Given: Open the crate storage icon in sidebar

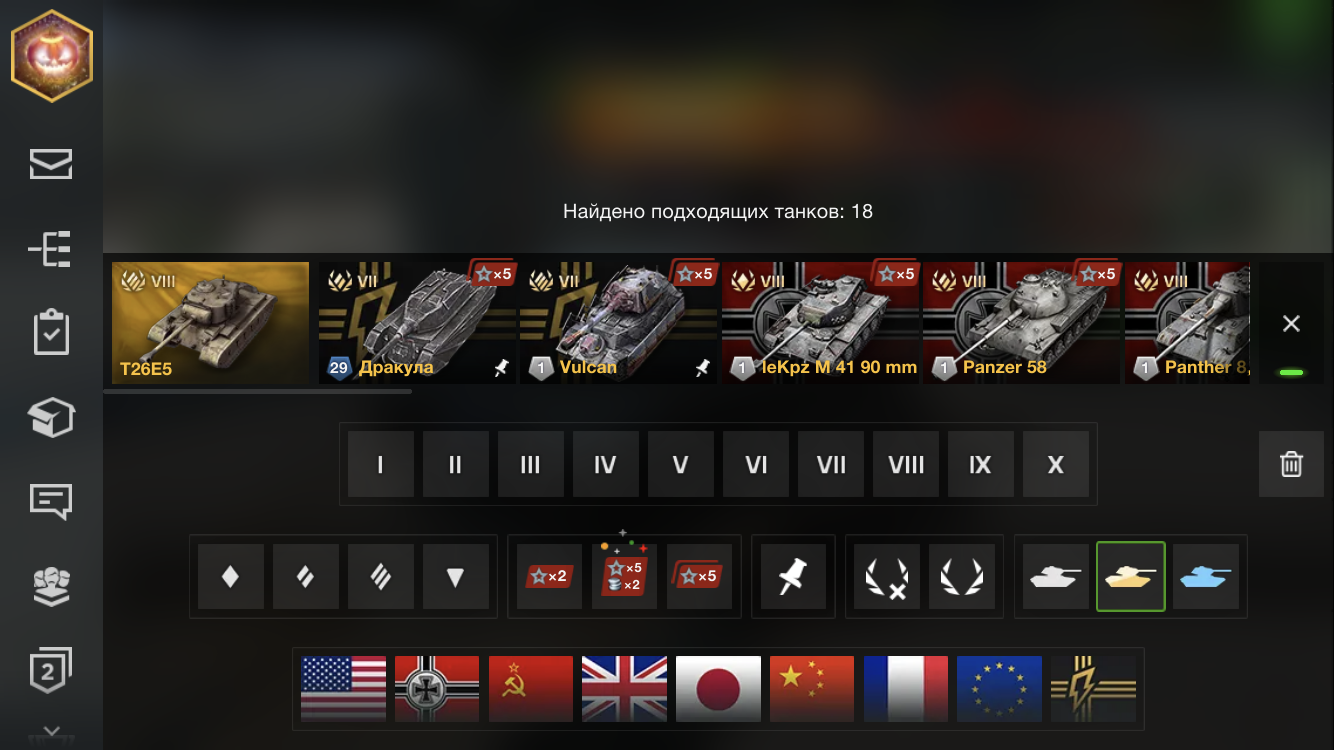Looking at the screenshot, I should click(x=51, y=417).
